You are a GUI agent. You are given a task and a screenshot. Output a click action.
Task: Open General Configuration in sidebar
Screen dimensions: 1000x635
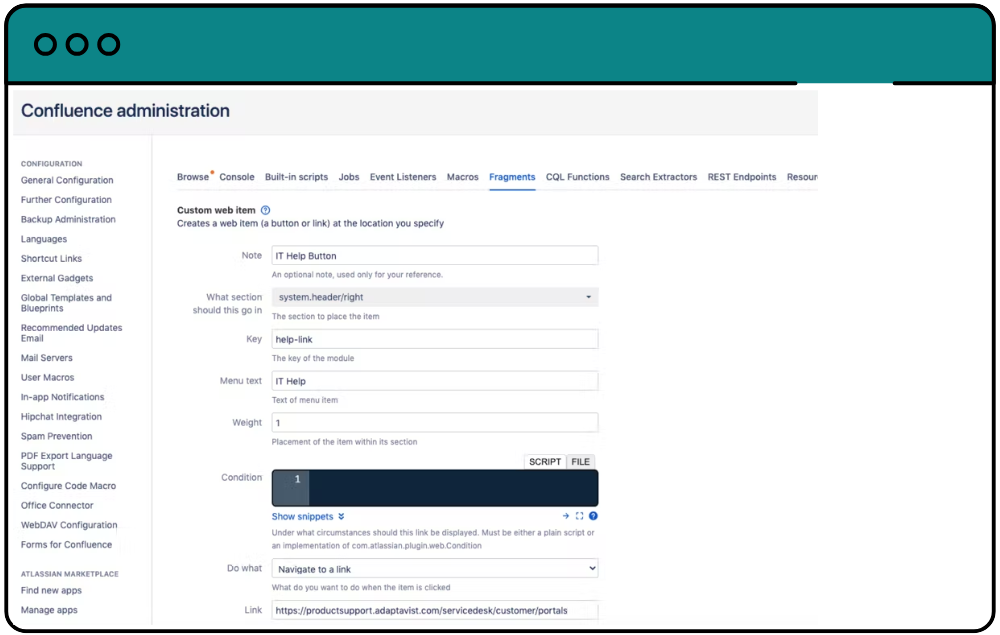click(67, 180)
